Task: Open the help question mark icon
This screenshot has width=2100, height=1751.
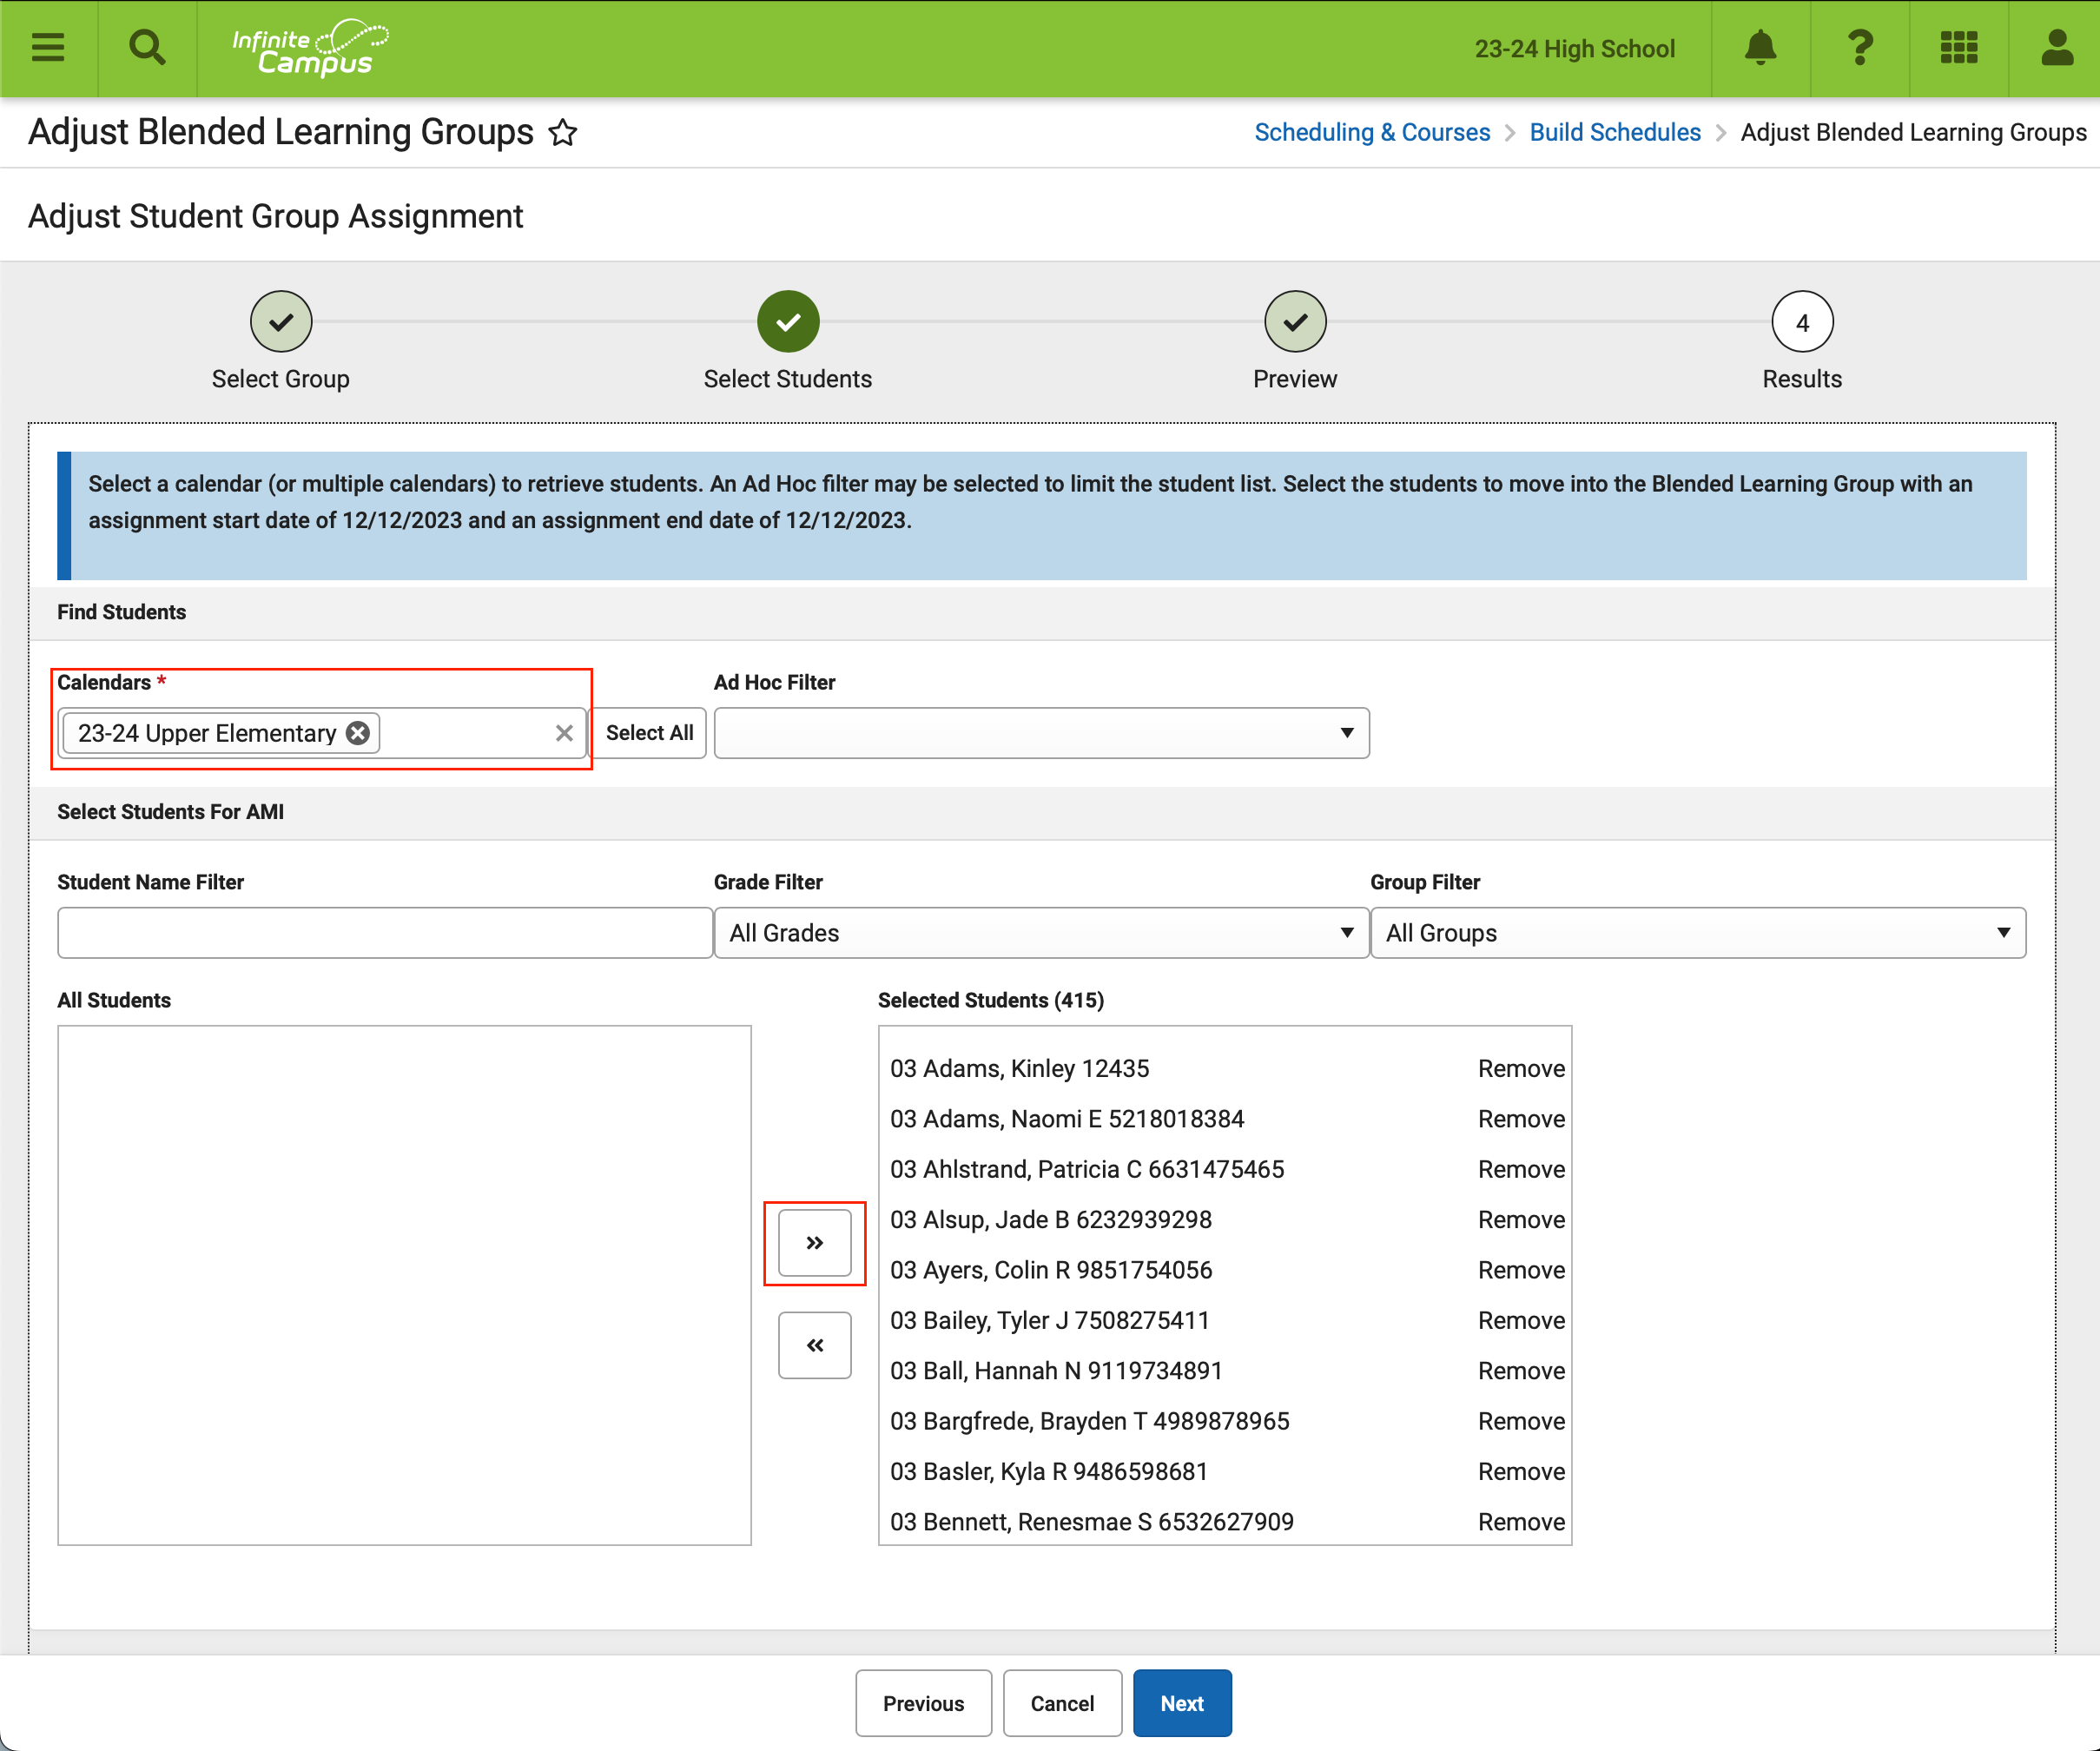Action: coord(1859,48)
